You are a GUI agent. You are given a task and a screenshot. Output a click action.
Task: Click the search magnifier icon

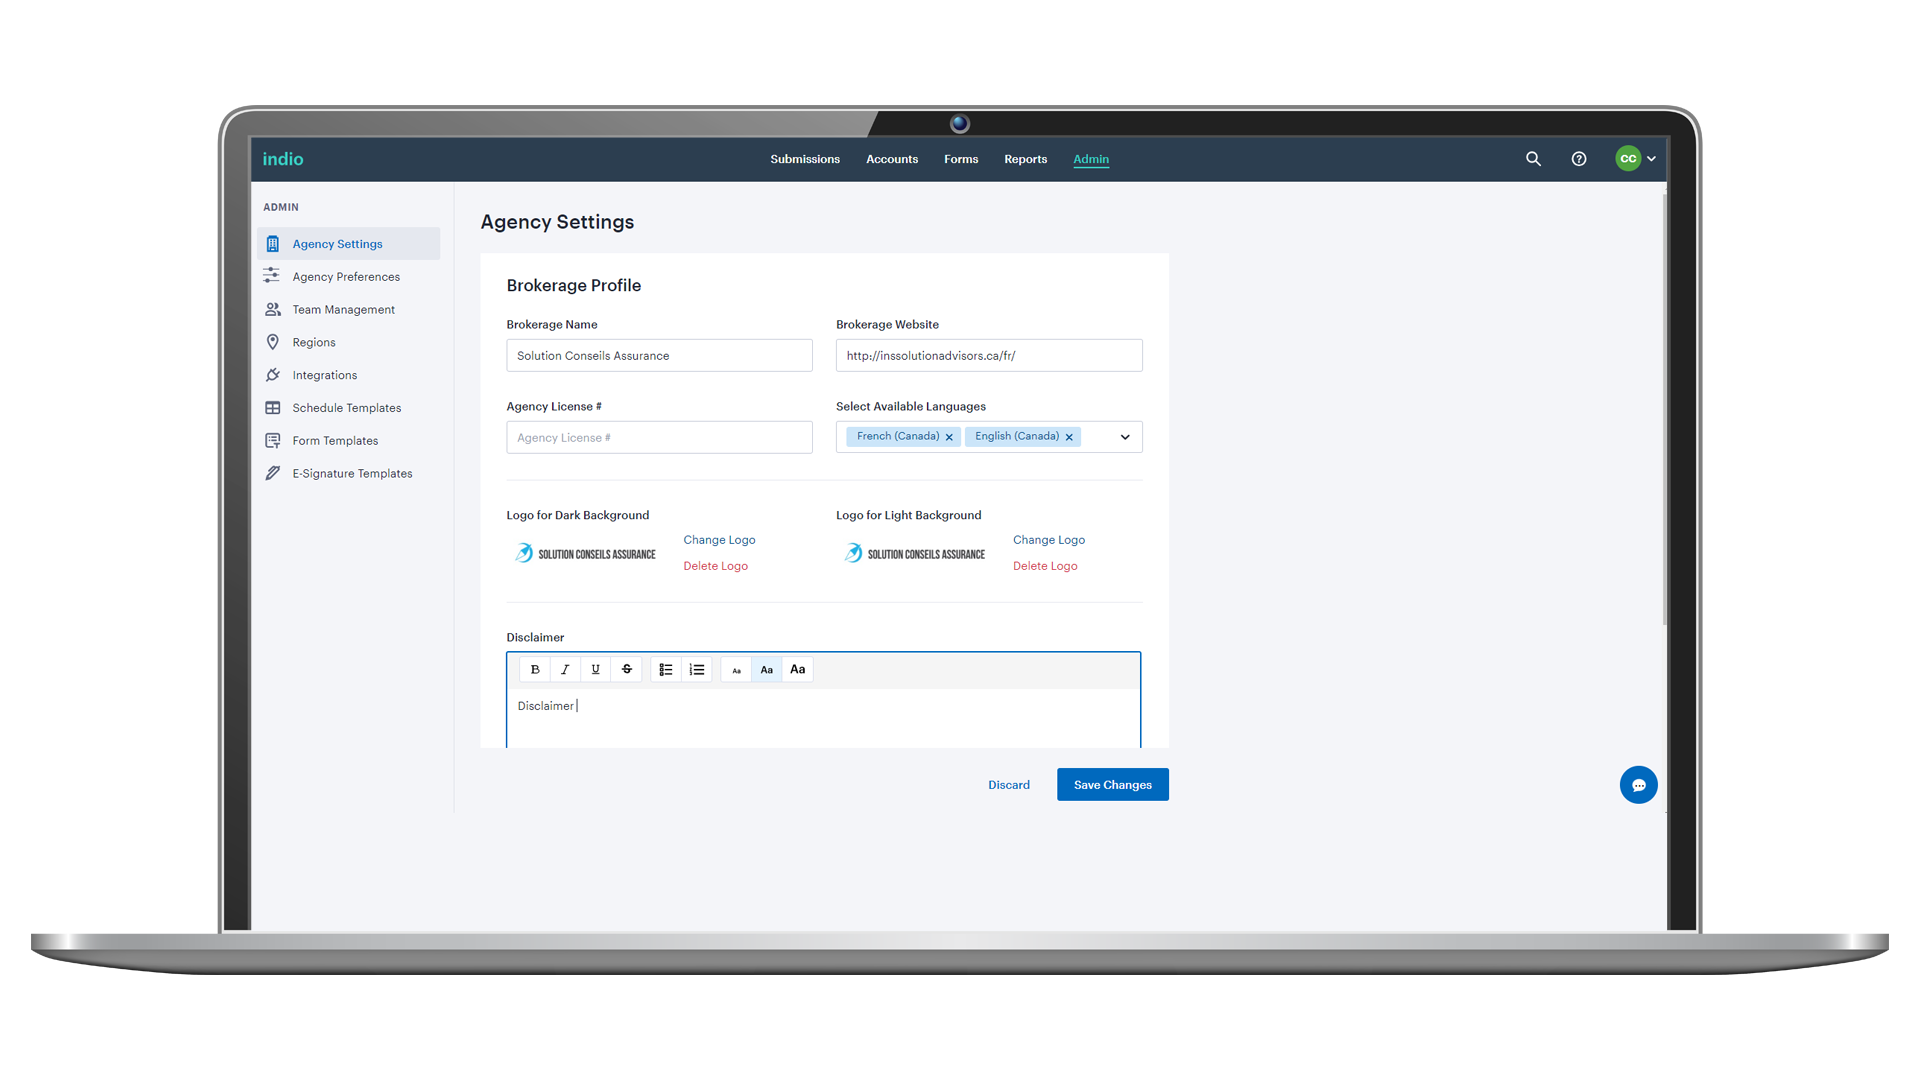click(1533, 159)
